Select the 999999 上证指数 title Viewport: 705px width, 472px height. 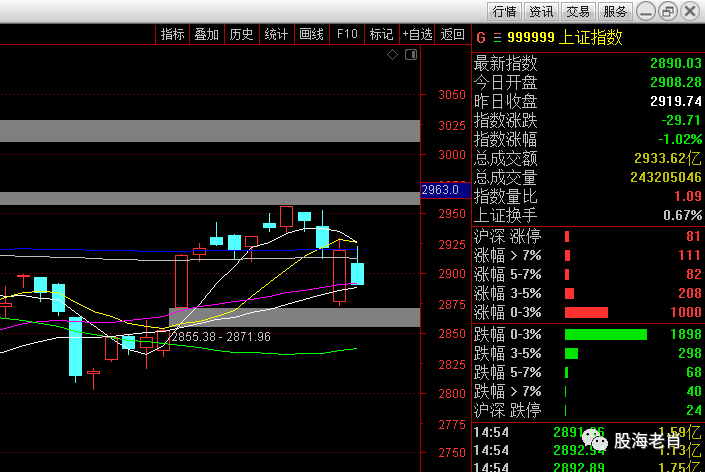point(565,37)
